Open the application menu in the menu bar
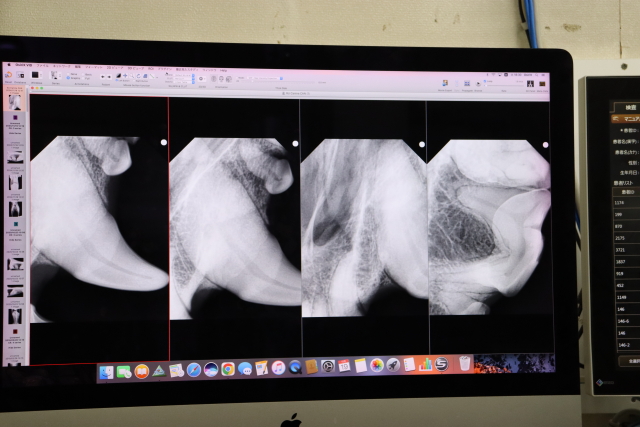Screen dimensions: 640x427 [x=20, y=62]
